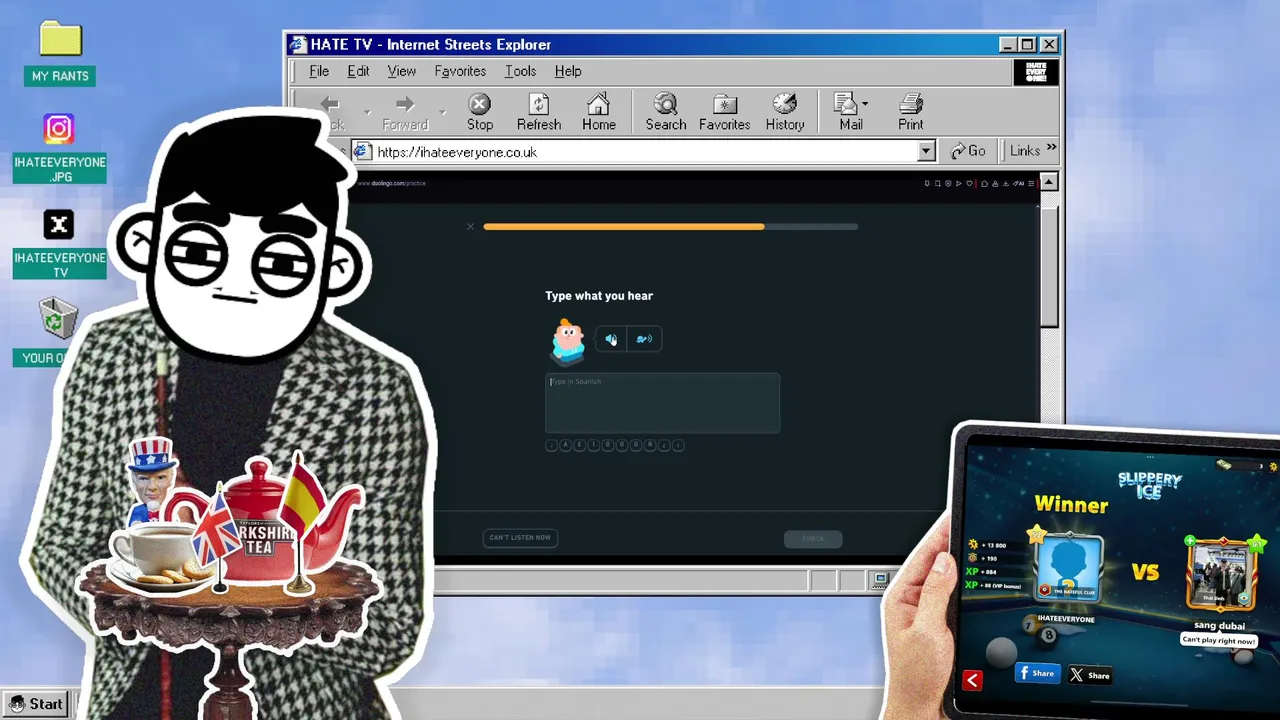Tap the Facebook Share button

(1037, 674)
